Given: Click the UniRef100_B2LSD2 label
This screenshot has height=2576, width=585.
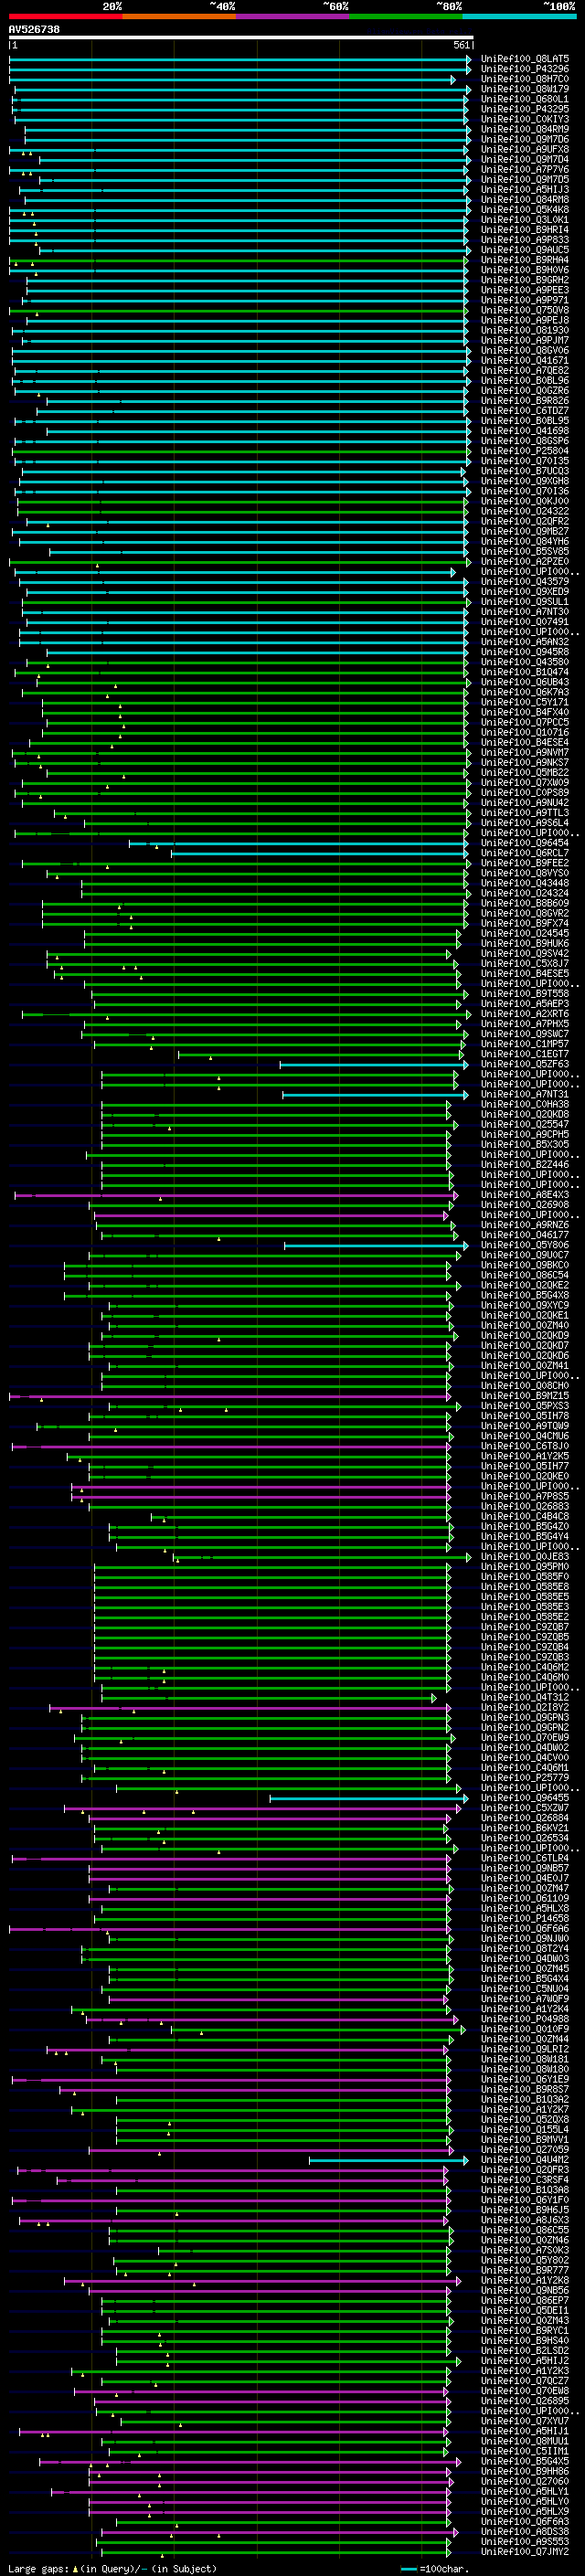Looking at the screenshot, I should [x=525, y=2351].
